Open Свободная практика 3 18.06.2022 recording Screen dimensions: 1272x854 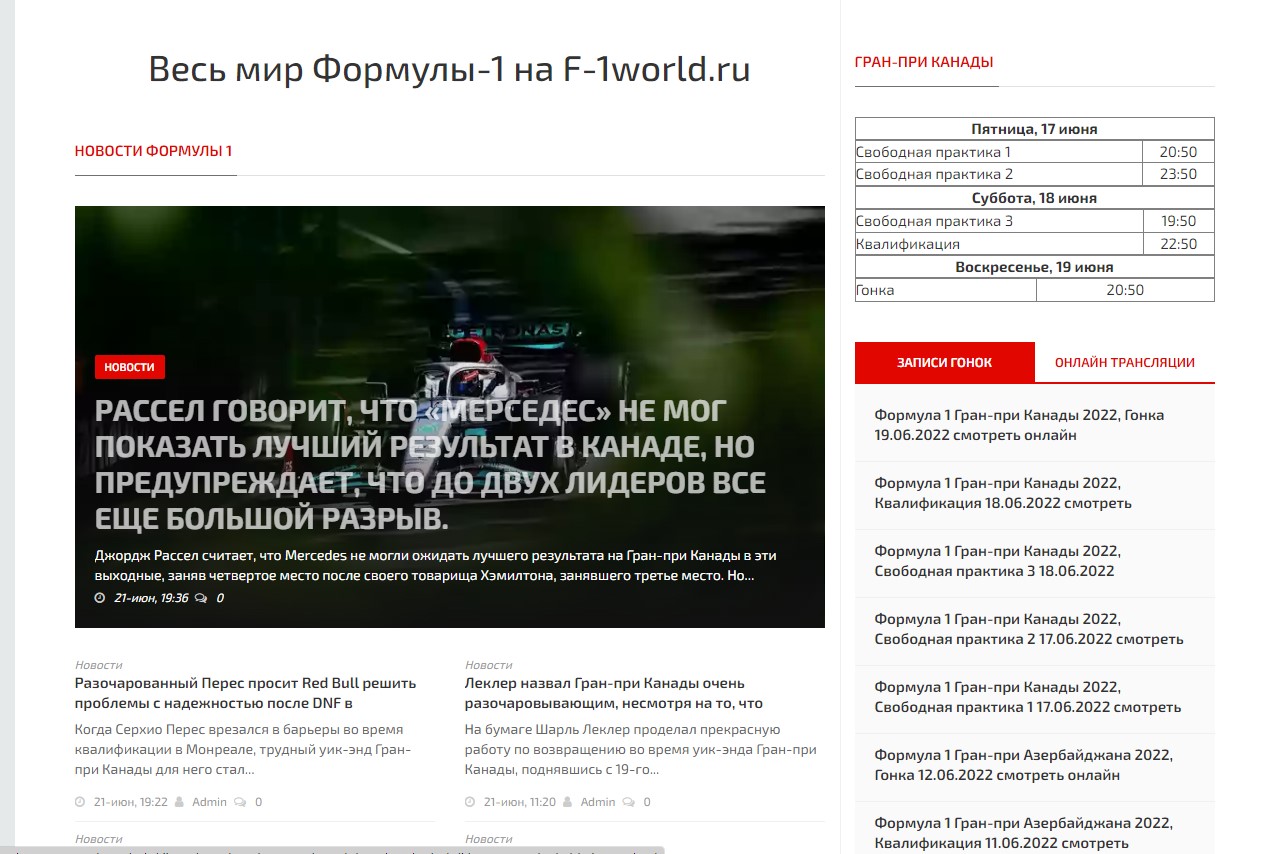(x=998, y=561)
